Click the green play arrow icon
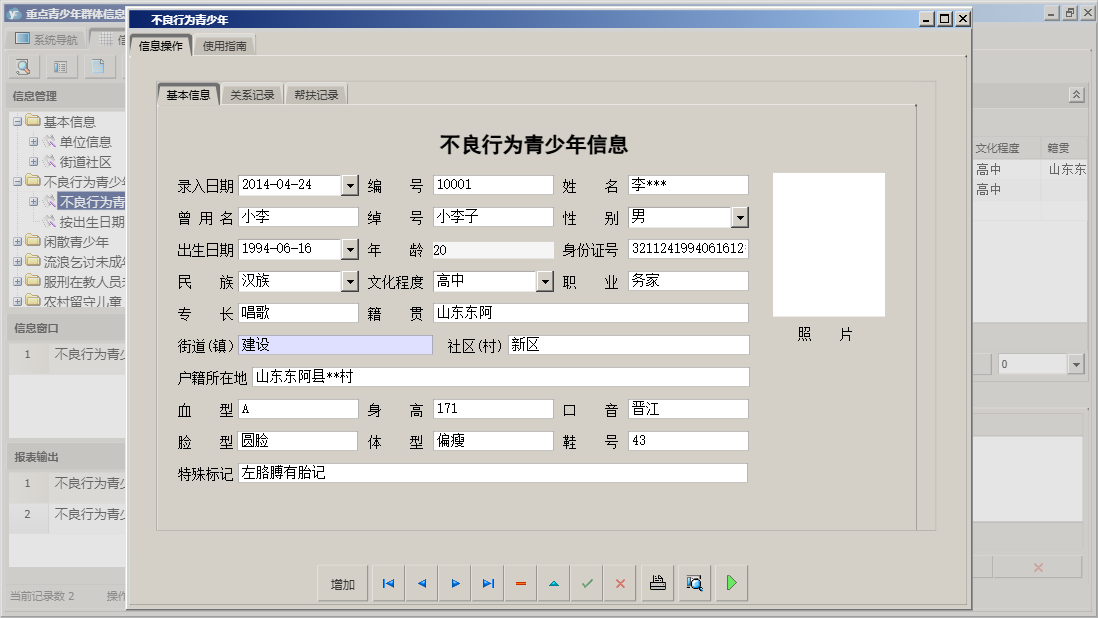 [731, 584]
